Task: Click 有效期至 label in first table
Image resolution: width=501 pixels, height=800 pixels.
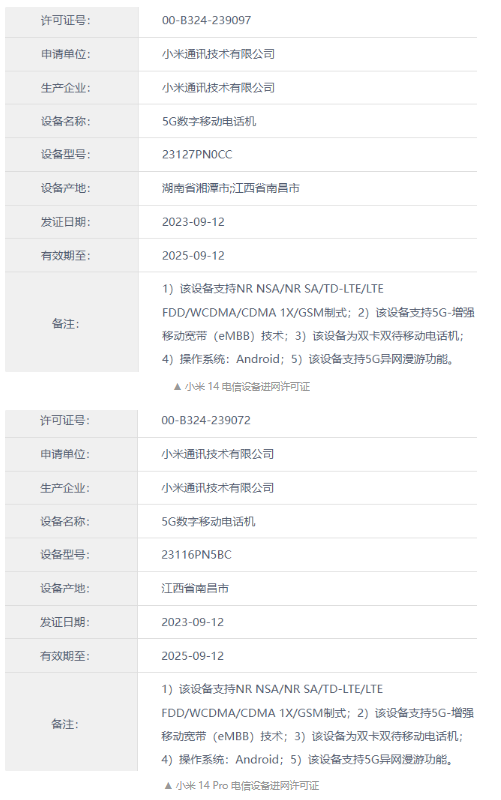Action: point(65,256)
